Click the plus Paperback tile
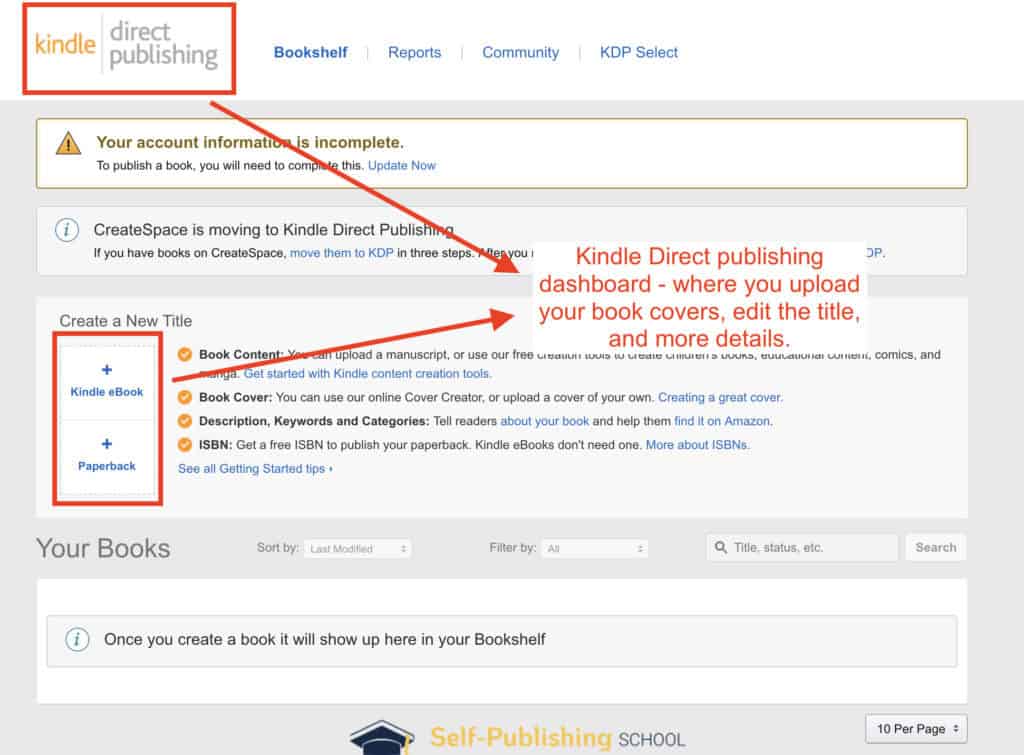 coord(107,455)
